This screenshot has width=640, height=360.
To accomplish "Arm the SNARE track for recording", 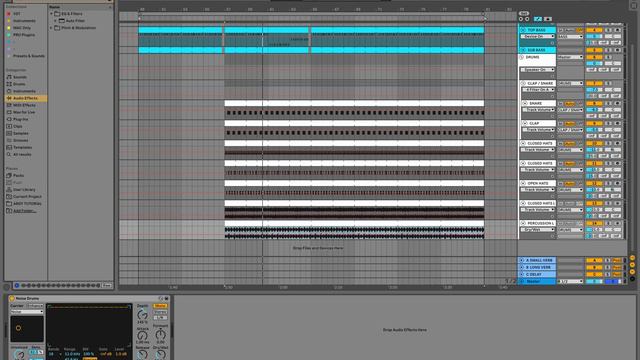I will pyautogui.click(x=618, y=104).
